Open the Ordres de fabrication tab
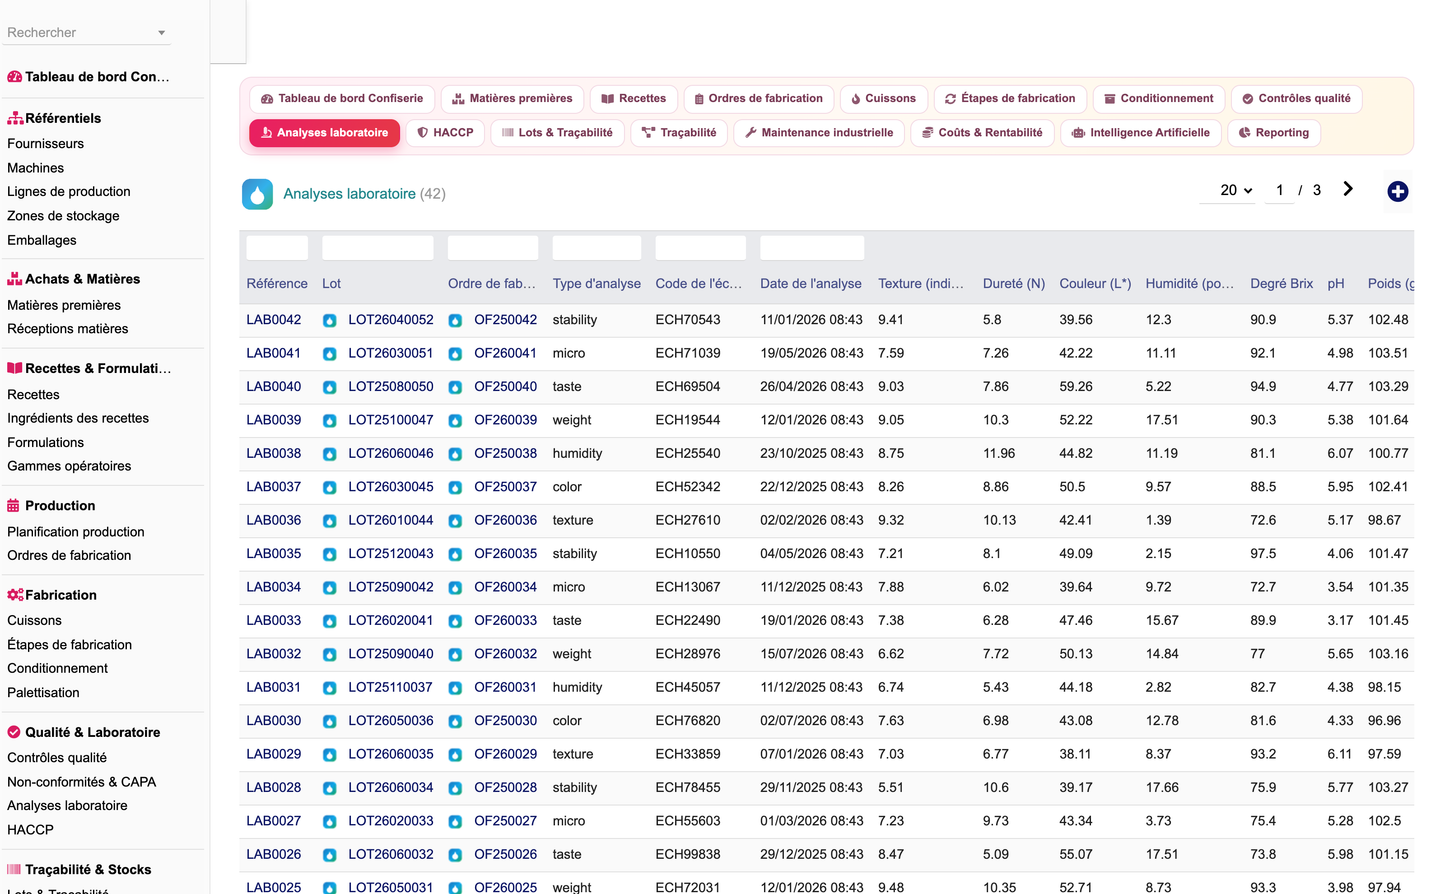The image size is (1445, 894). tap(759, 98)
